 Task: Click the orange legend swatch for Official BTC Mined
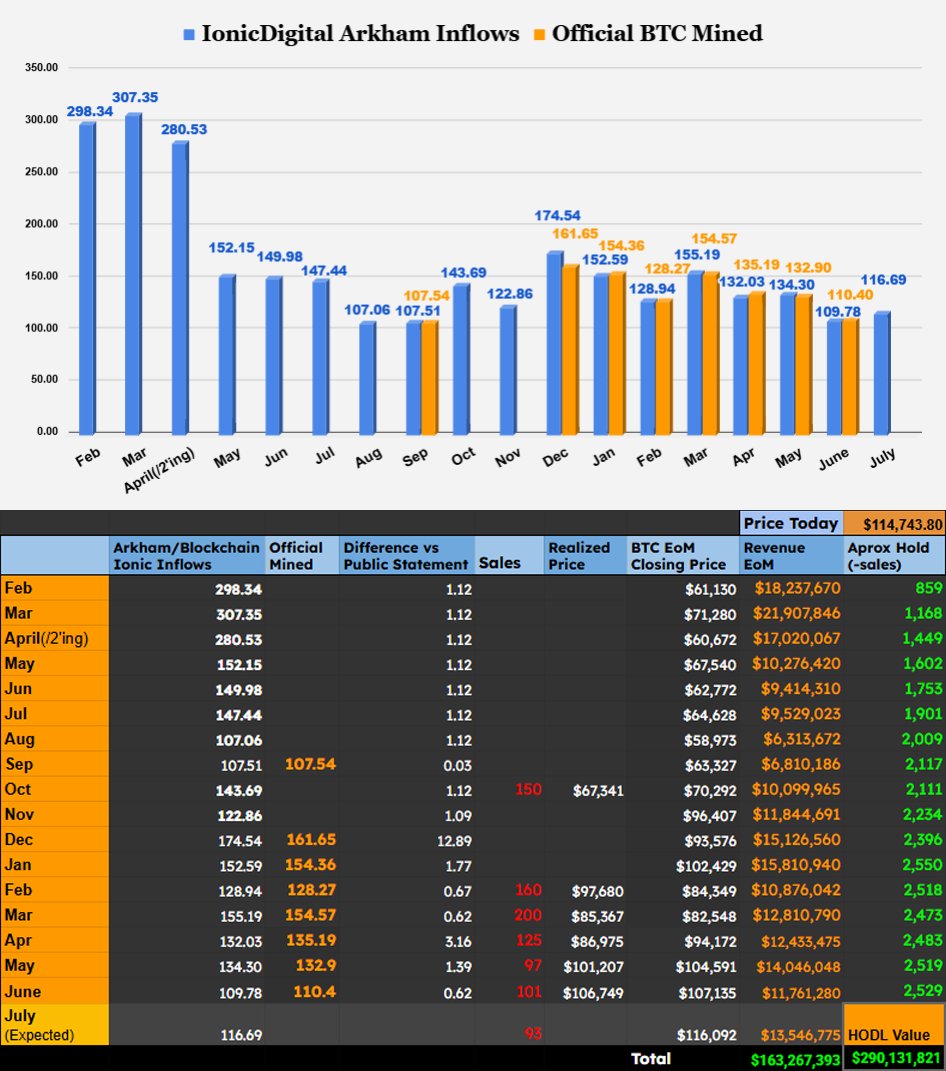(540, 34)
